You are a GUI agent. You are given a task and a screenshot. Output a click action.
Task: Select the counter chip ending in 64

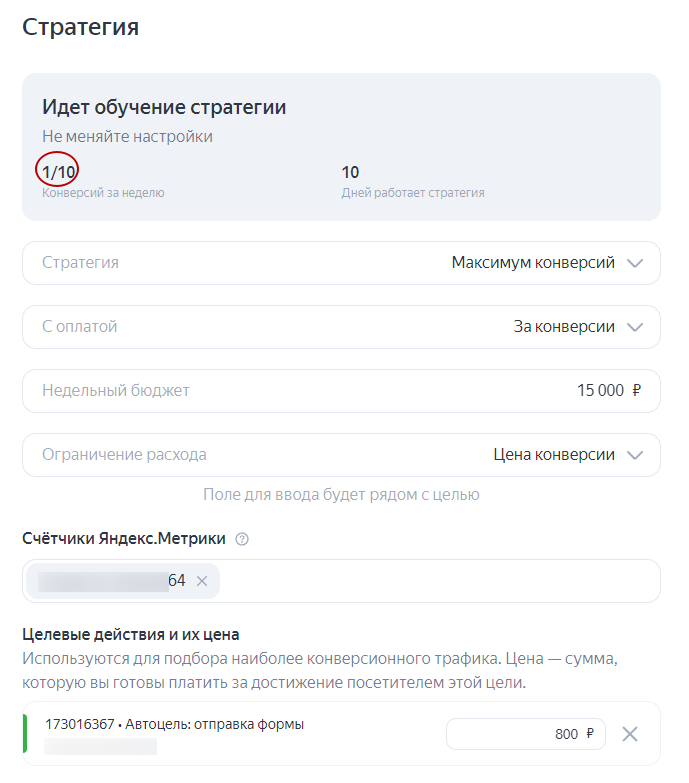click(110, 581)
